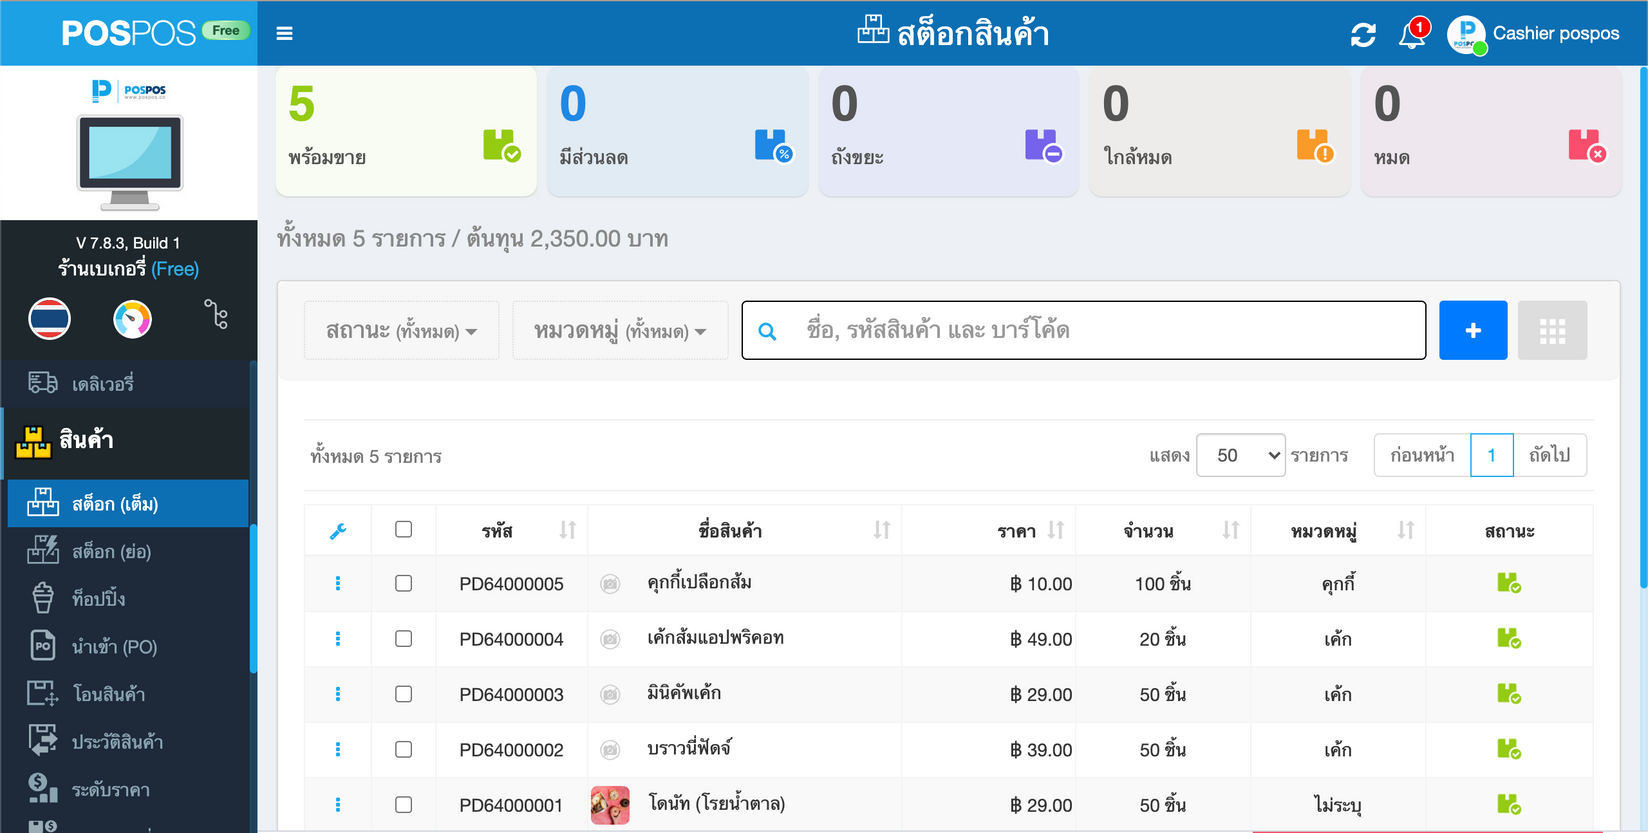
Task: Click product name คุกกี้เปลือกส้ม
Action: point(699,582)
